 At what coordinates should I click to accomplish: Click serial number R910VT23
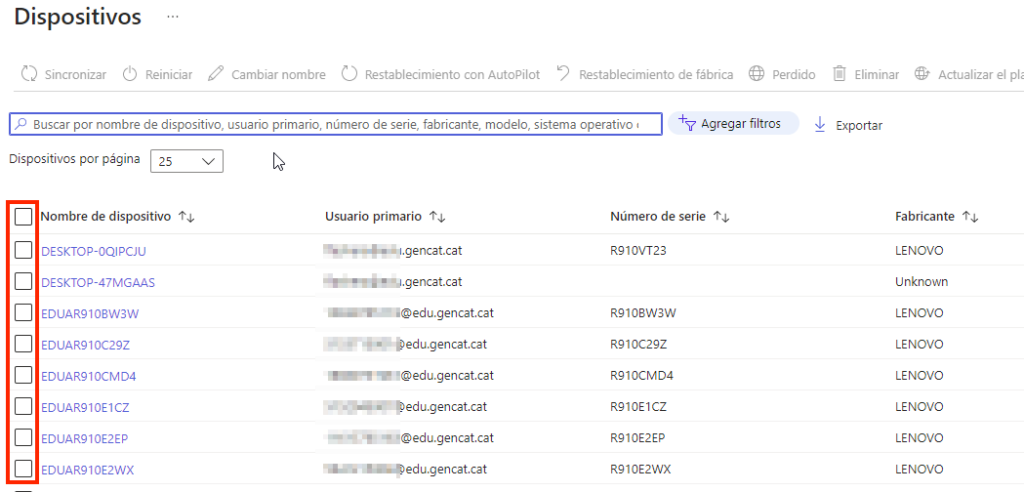point(638,251)
